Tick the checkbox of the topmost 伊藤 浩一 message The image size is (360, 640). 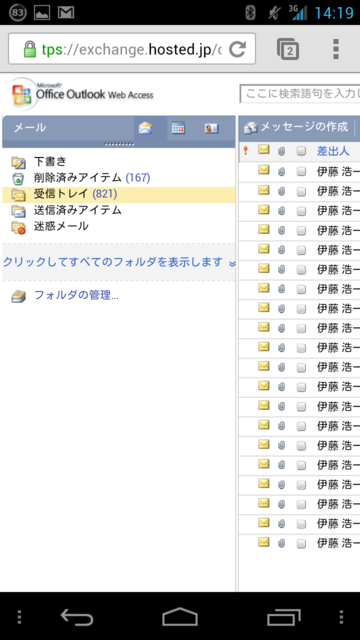301,171
